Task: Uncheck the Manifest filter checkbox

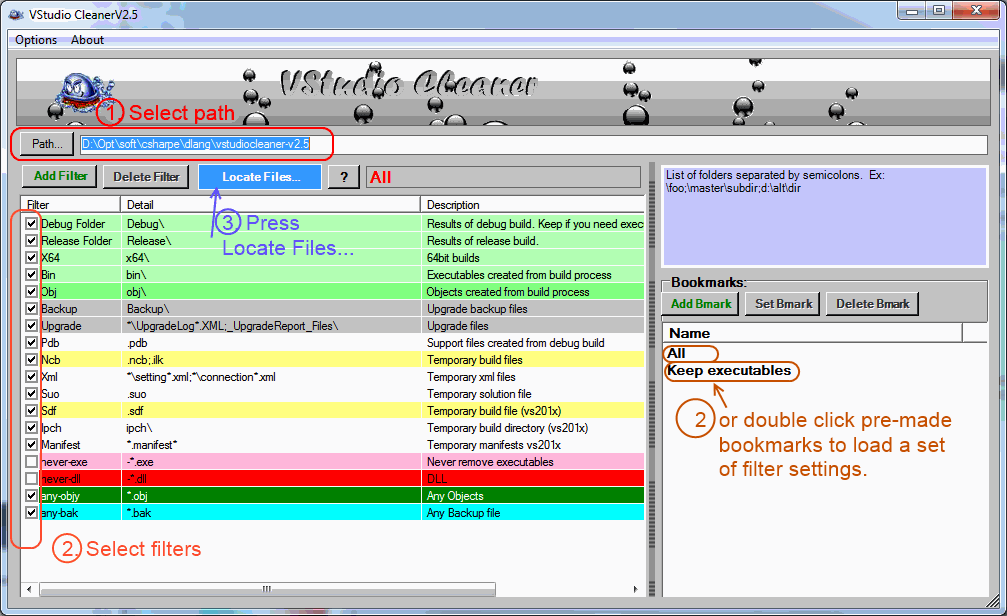Action: pos(31,444)
